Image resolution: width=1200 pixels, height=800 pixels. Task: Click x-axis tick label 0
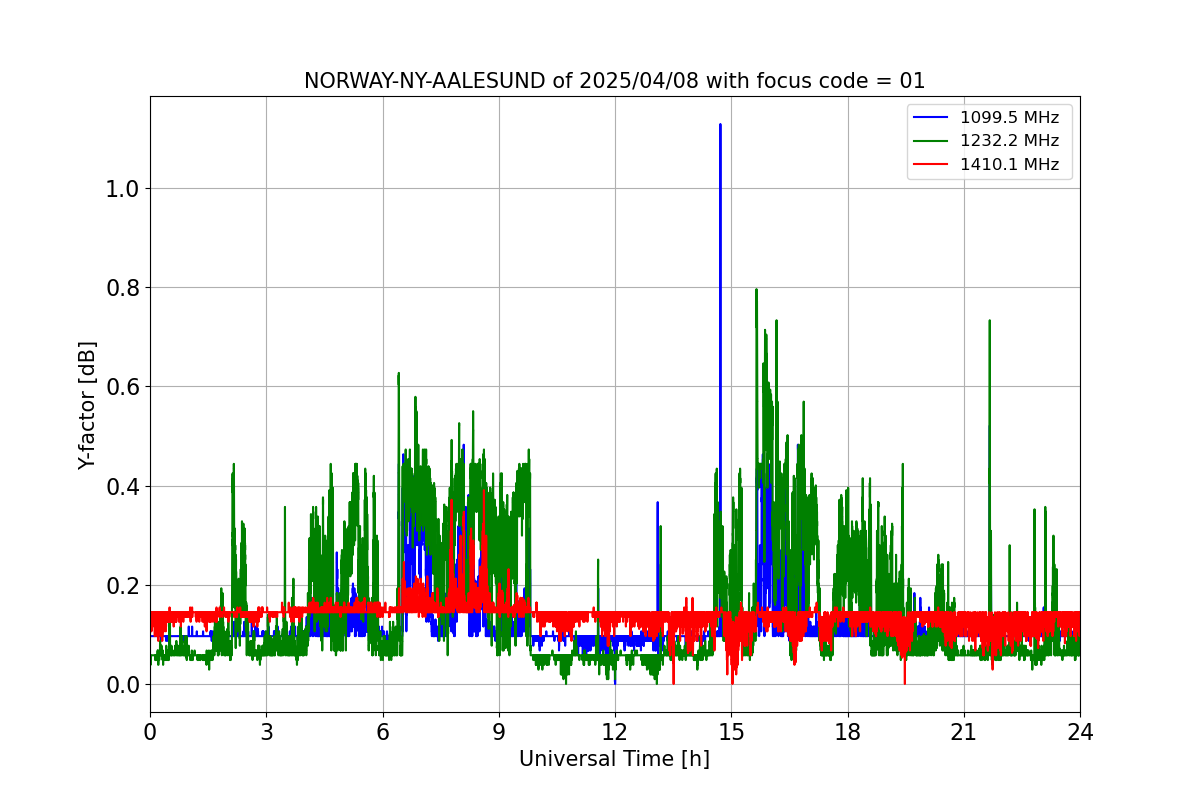[150, 732]
